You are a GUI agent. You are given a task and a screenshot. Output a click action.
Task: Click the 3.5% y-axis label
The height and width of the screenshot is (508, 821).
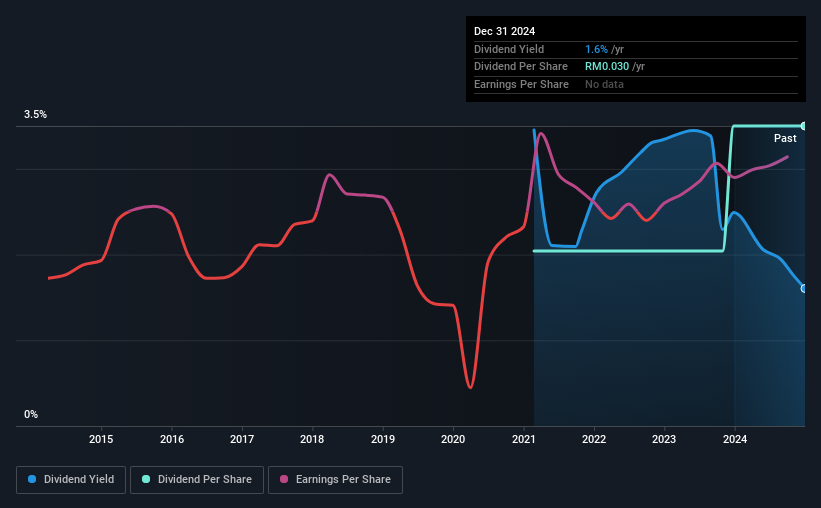point(35,114)
